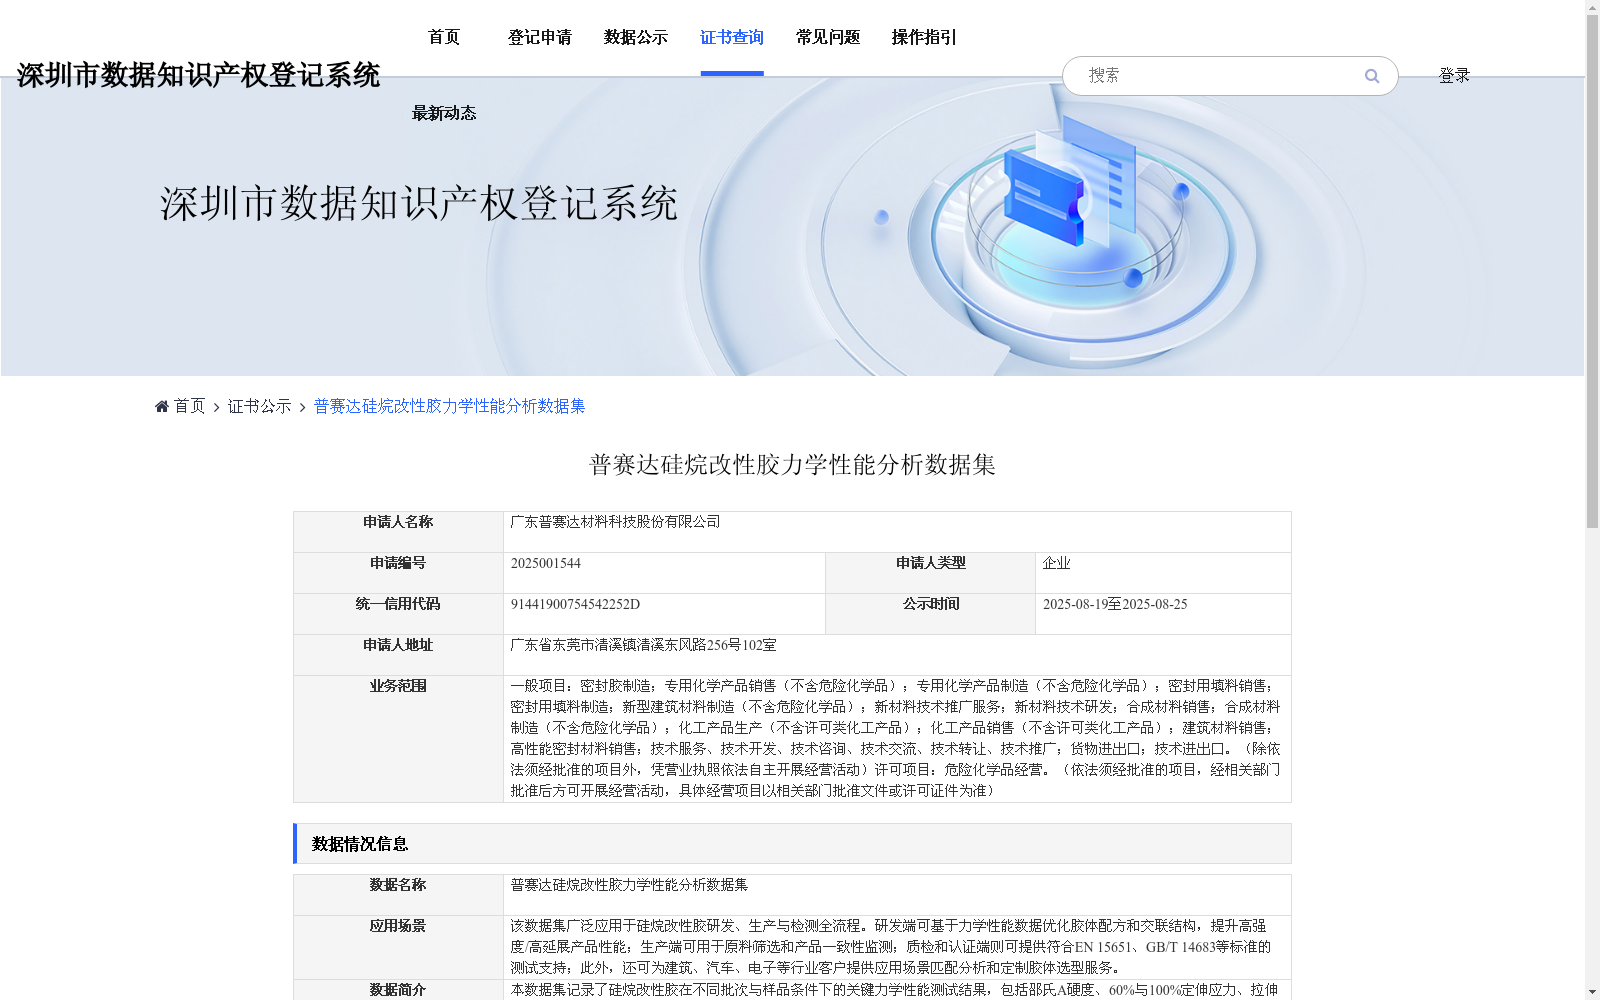Click the 登录 login link
Image resolution: width=1600 pixels, height=1000 pixels.
pyautogui.click(x=1454, y=76)
